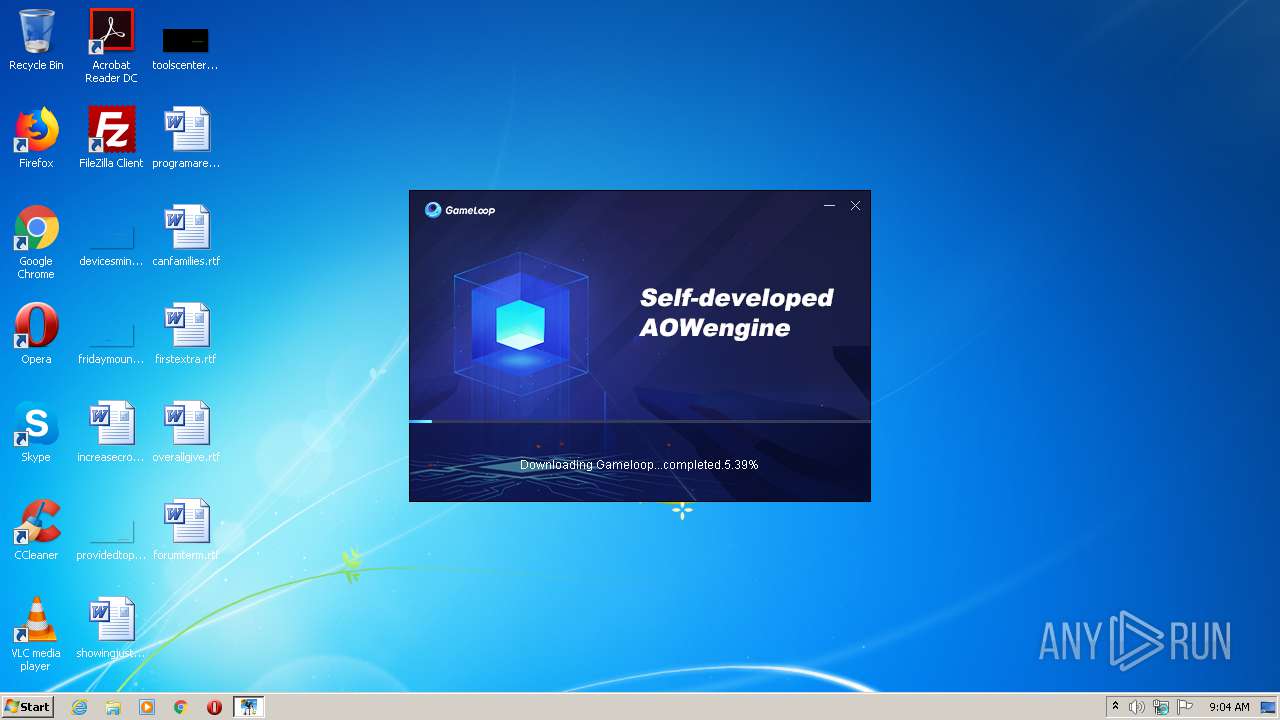This screenshot has width=1280, height=720.
Task: Show hidden system tray icons
Action: 1115,707
